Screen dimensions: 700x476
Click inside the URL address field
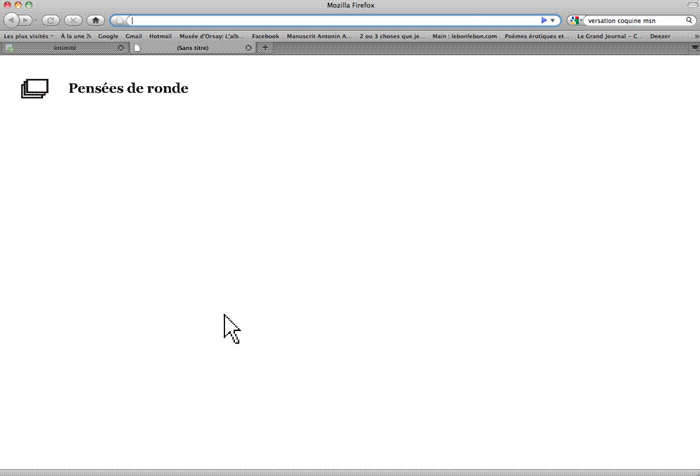click(330, 20)
